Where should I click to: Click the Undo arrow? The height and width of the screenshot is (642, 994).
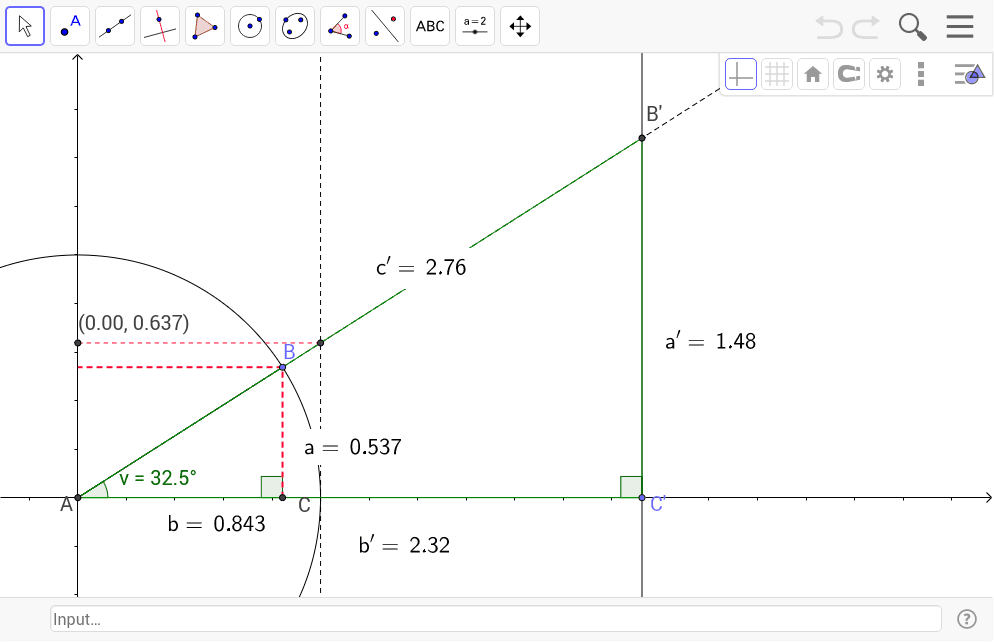[x=829, y=27]
